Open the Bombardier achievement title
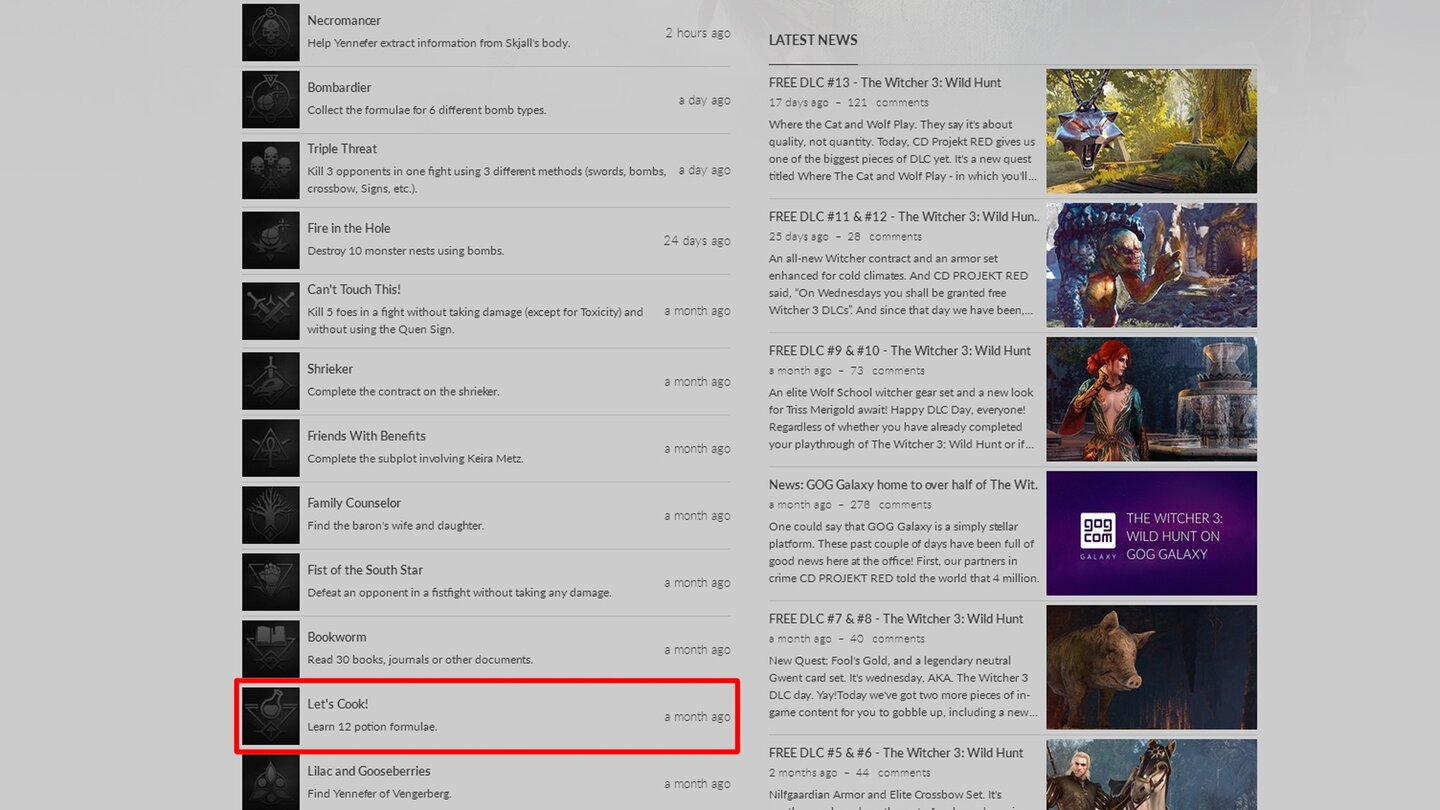This screenshot has width=1440, height=810. click(339, 88)
